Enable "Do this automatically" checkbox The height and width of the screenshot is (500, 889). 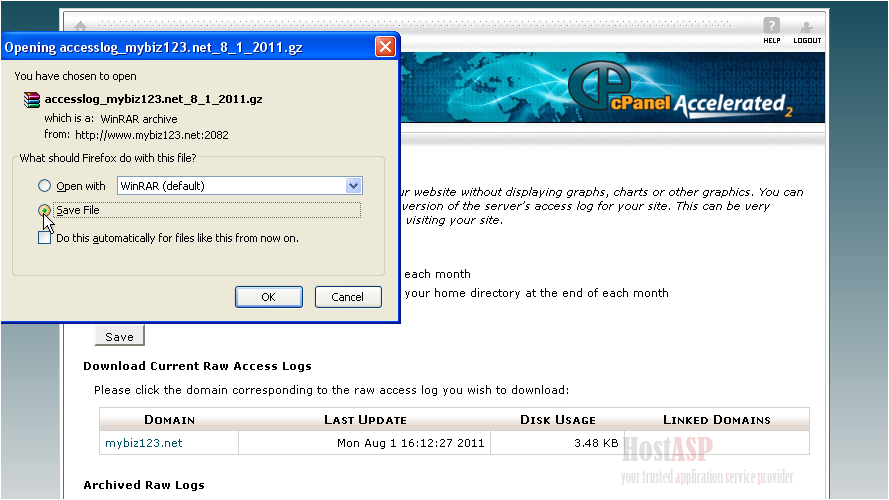click(44, 238)
